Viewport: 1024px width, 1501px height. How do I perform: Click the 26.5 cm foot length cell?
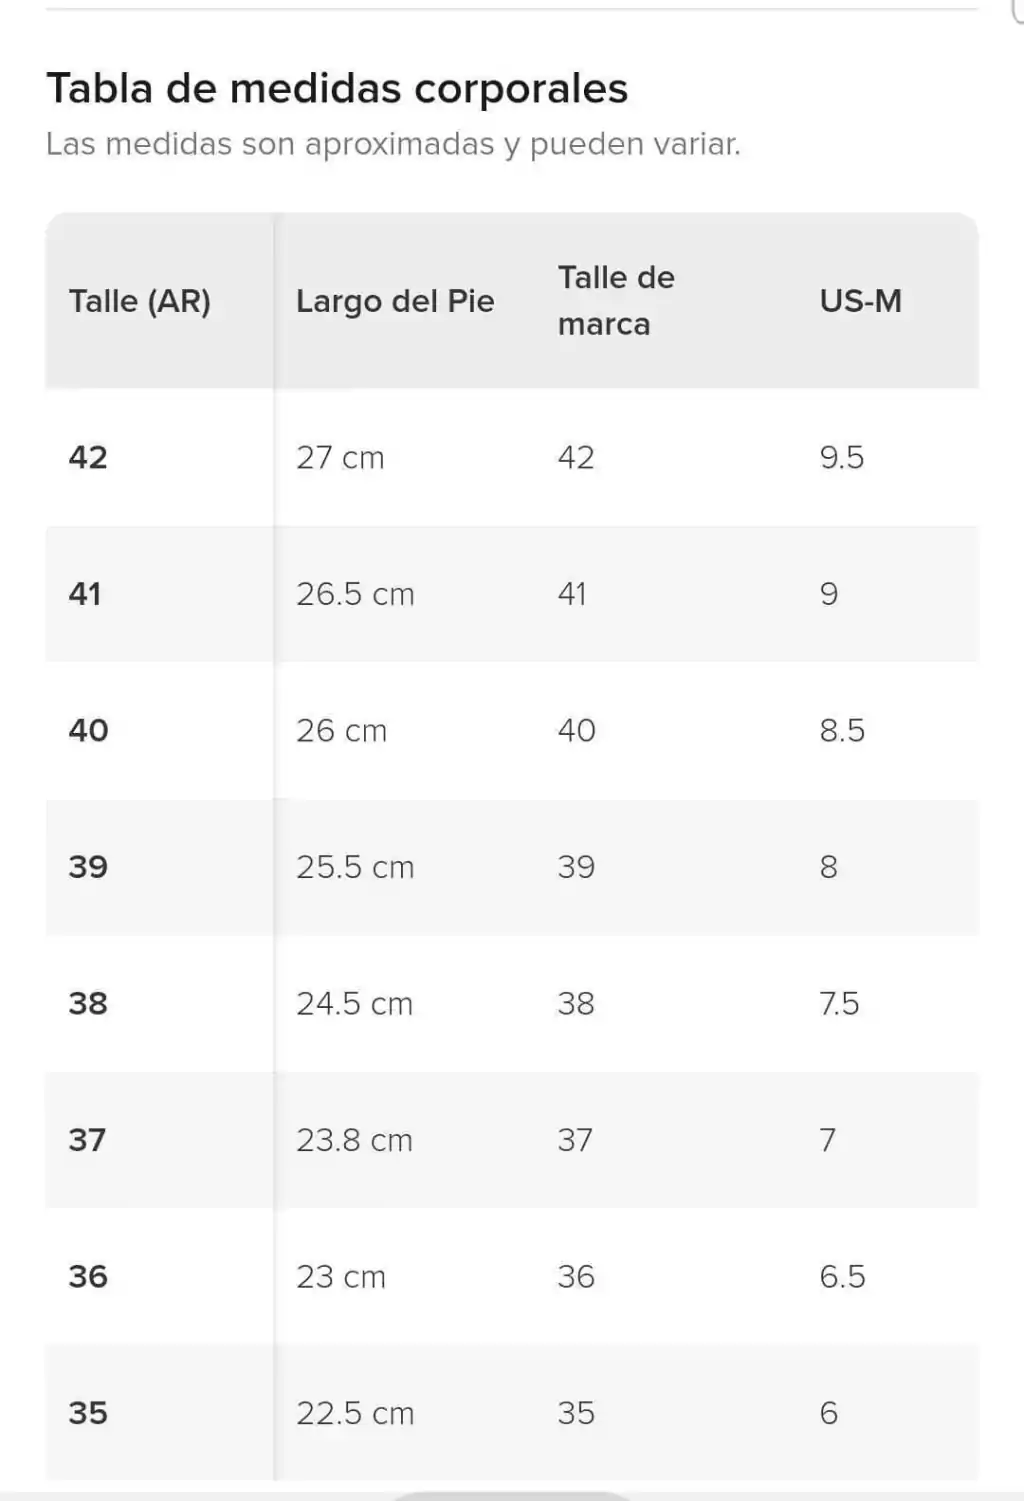355,594
